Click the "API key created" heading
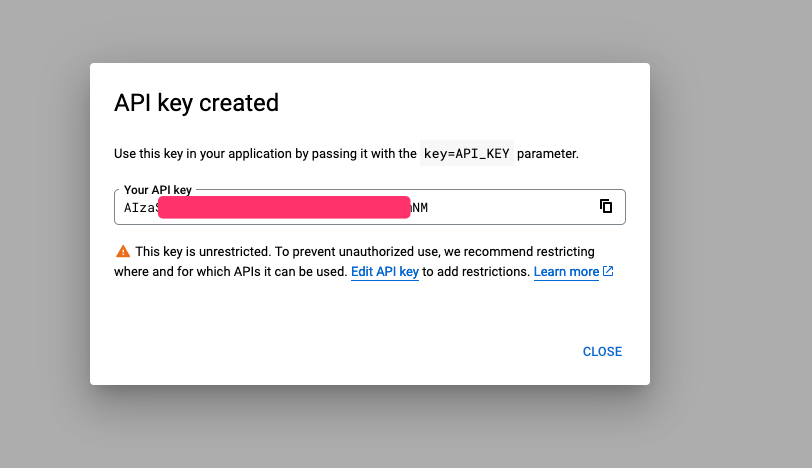 tap(196, 102)
